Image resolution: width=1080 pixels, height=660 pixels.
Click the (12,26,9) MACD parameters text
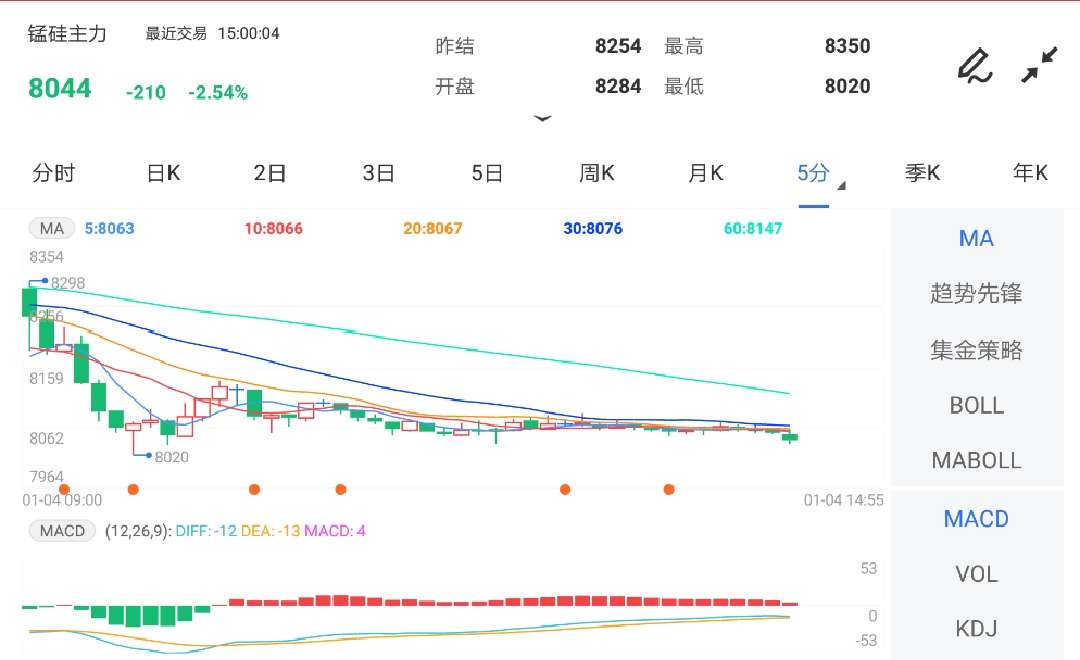(x=138, y=531)
